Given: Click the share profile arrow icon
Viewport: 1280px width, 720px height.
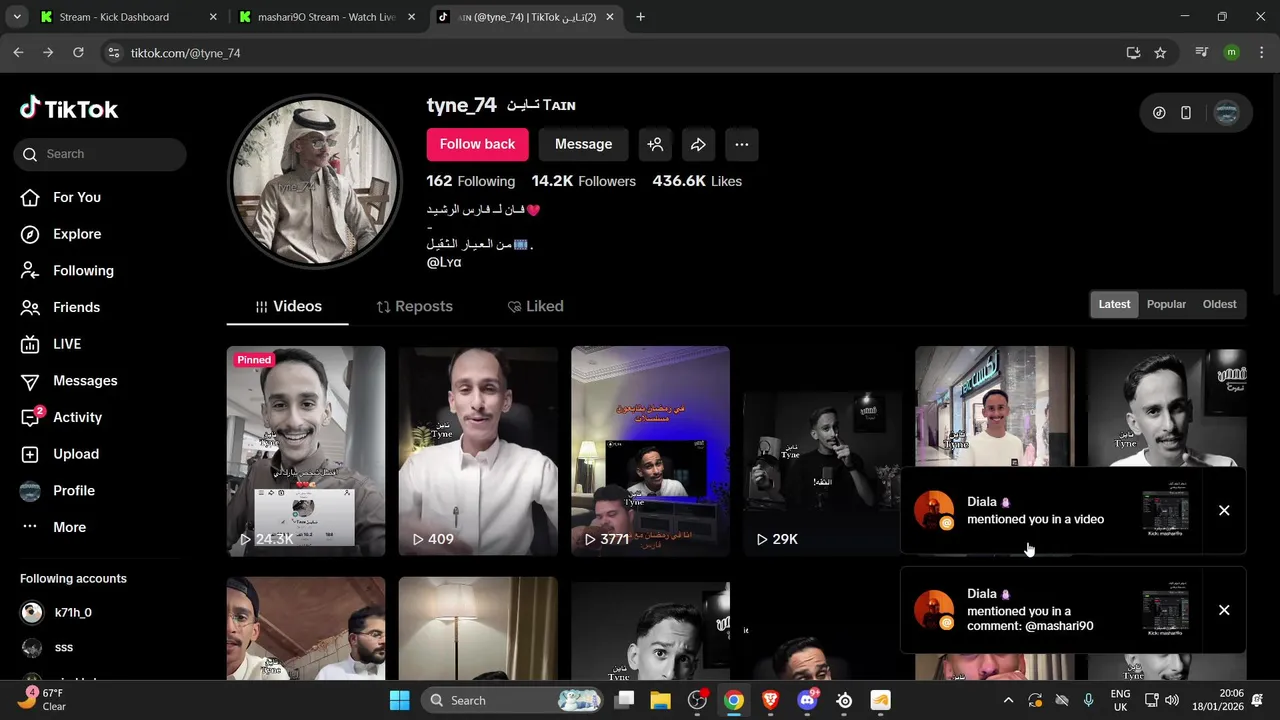Looking at the screenshot, I should [x=698, y=144].
